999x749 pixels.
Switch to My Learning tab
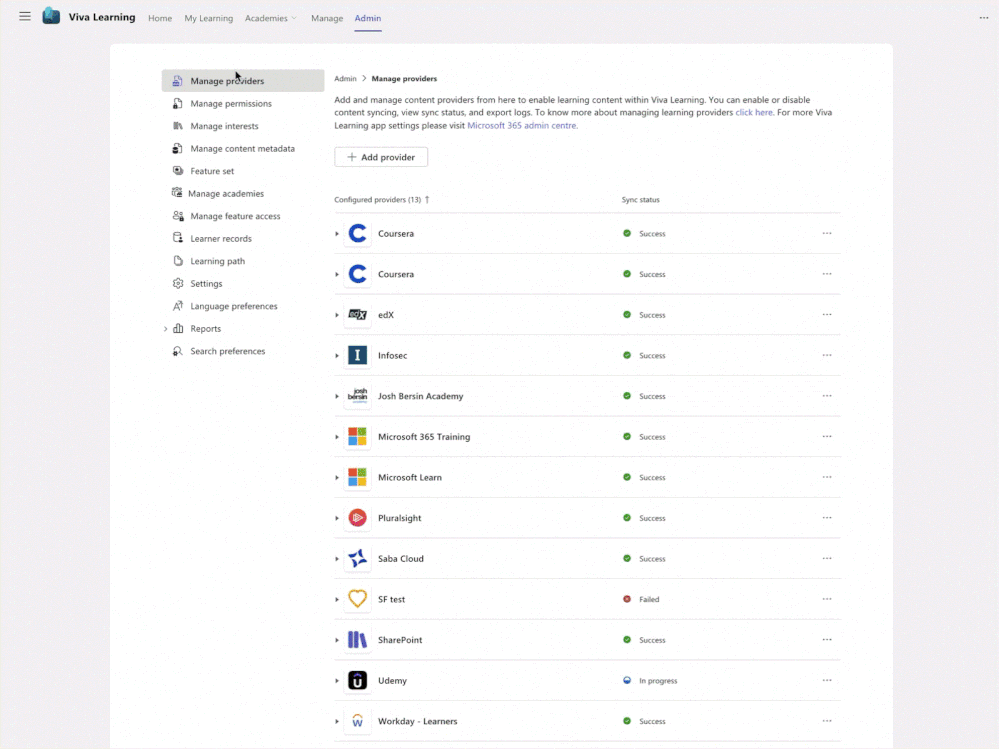[208, 18]
